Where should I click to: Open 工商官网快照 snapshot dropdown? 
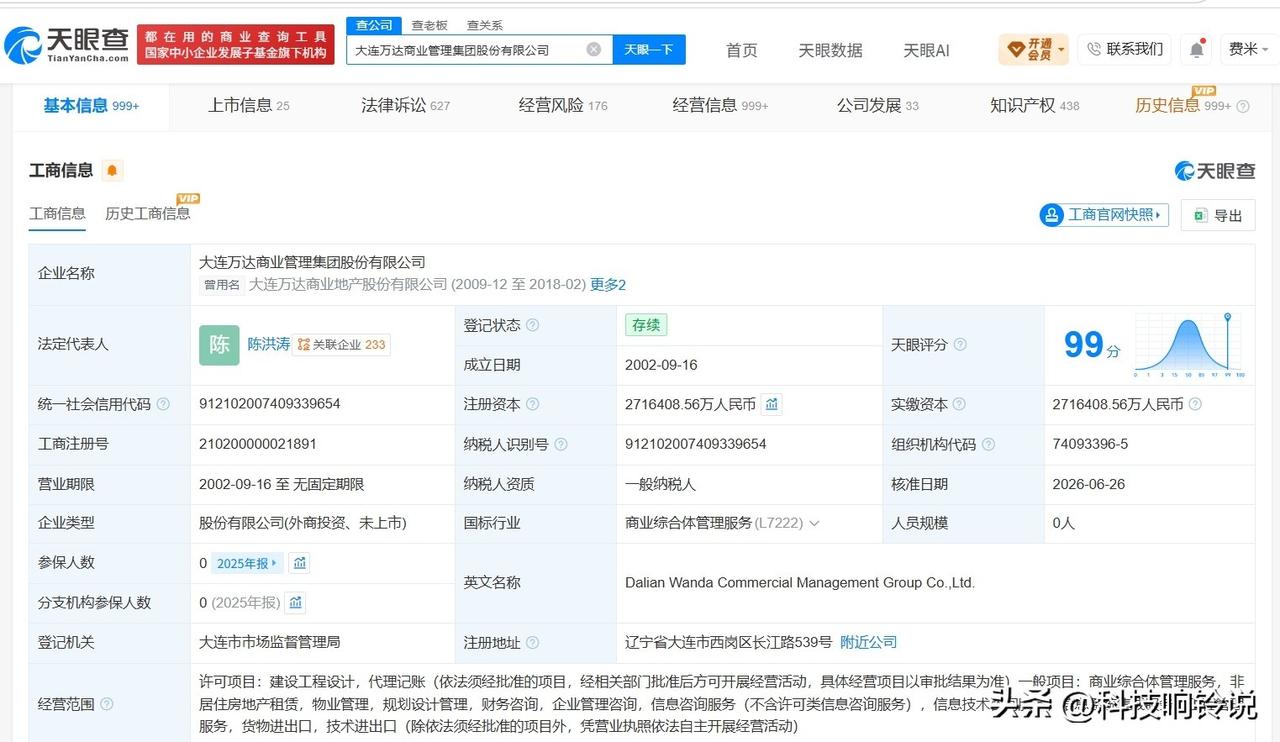coord(1105,215)
